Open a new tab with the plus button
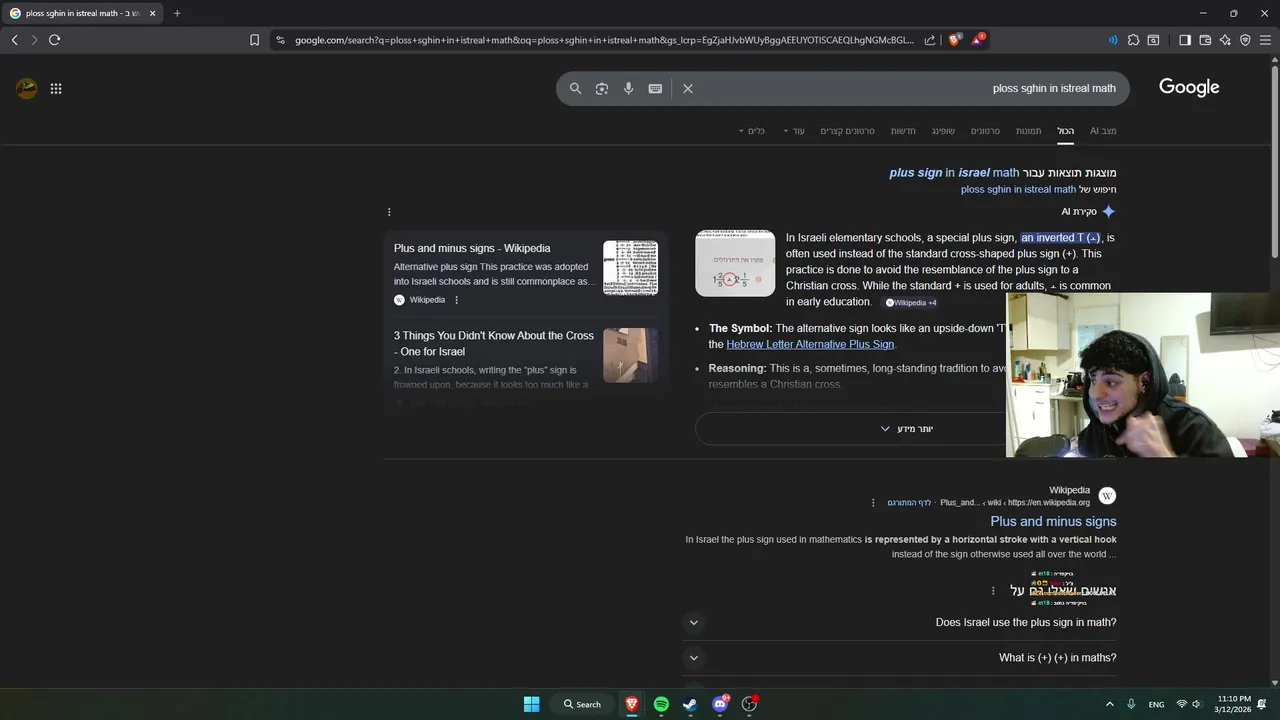This screenshot has height=720, width=1280. tap(177, 13)
